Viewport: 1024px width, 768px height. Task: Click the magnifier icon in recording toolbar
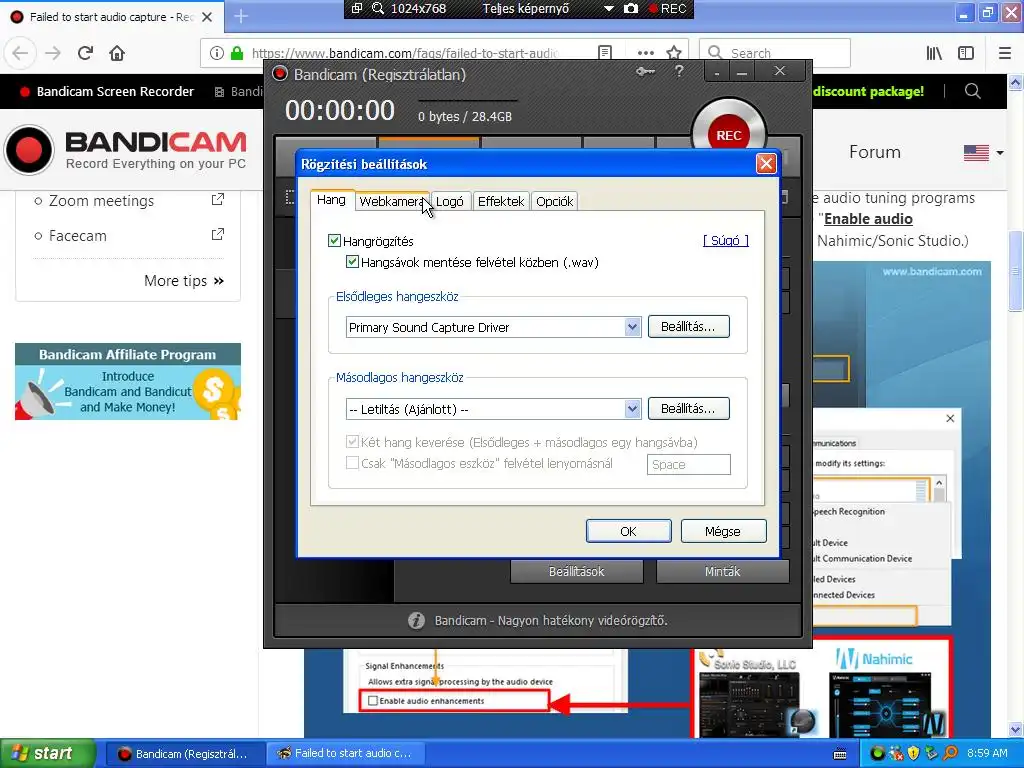pos(377,8)
